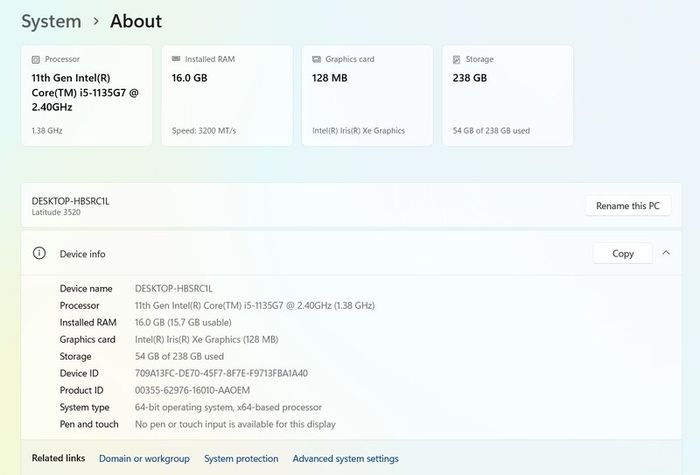Click the Device ID value text
The image size is (700, 475).
point(221,373)
